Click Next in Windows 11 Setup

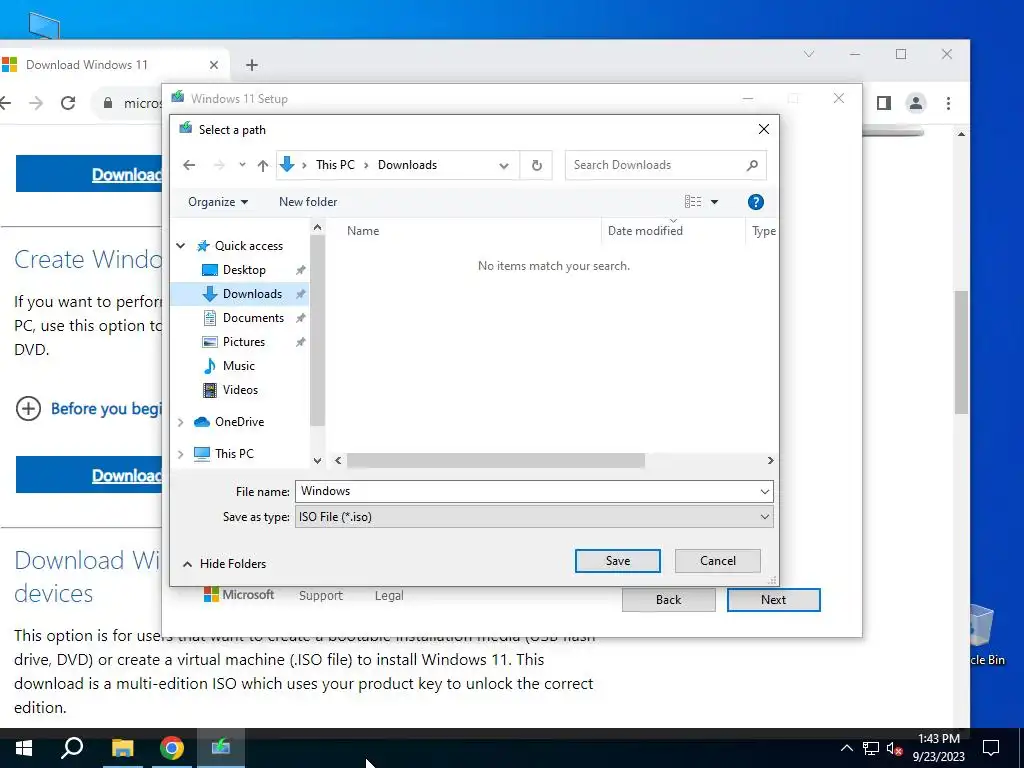click(x=773, y=600)
